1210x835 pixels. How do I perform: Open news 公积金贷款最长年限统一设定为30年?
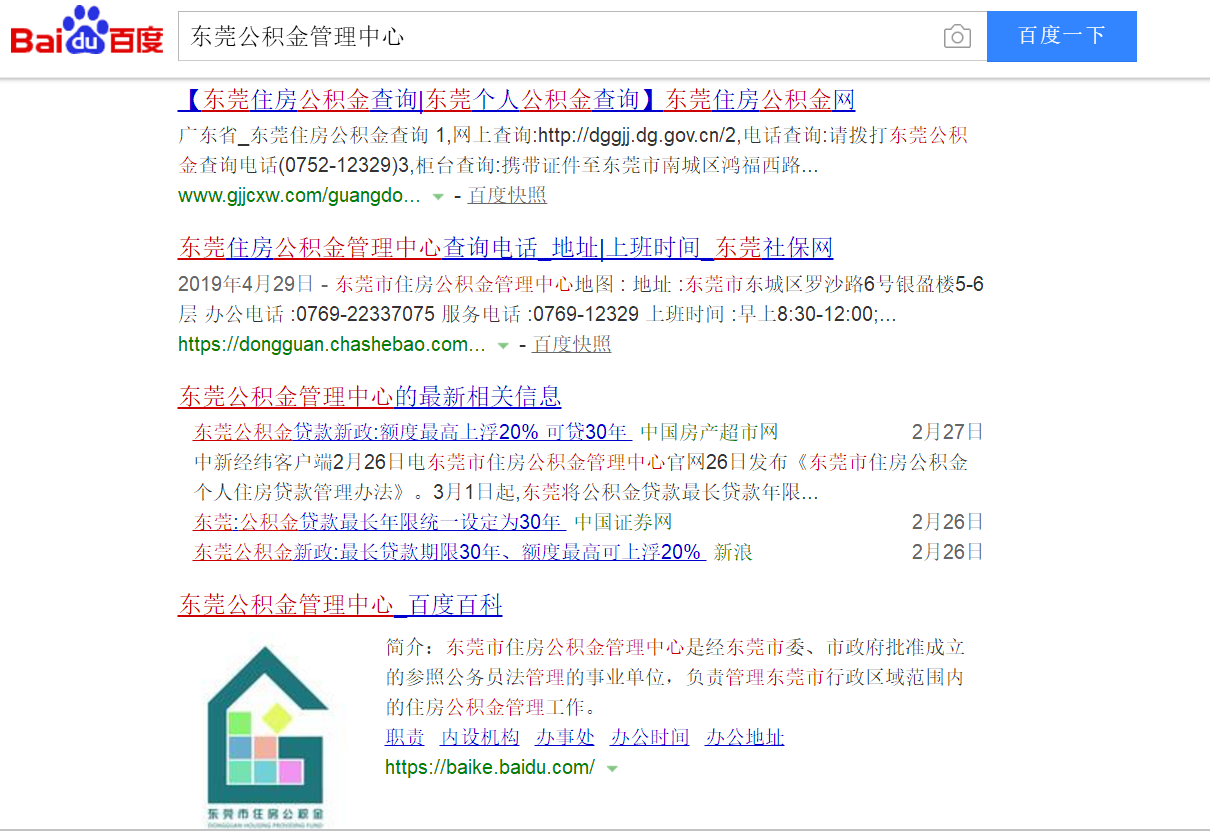pos(379,522)
